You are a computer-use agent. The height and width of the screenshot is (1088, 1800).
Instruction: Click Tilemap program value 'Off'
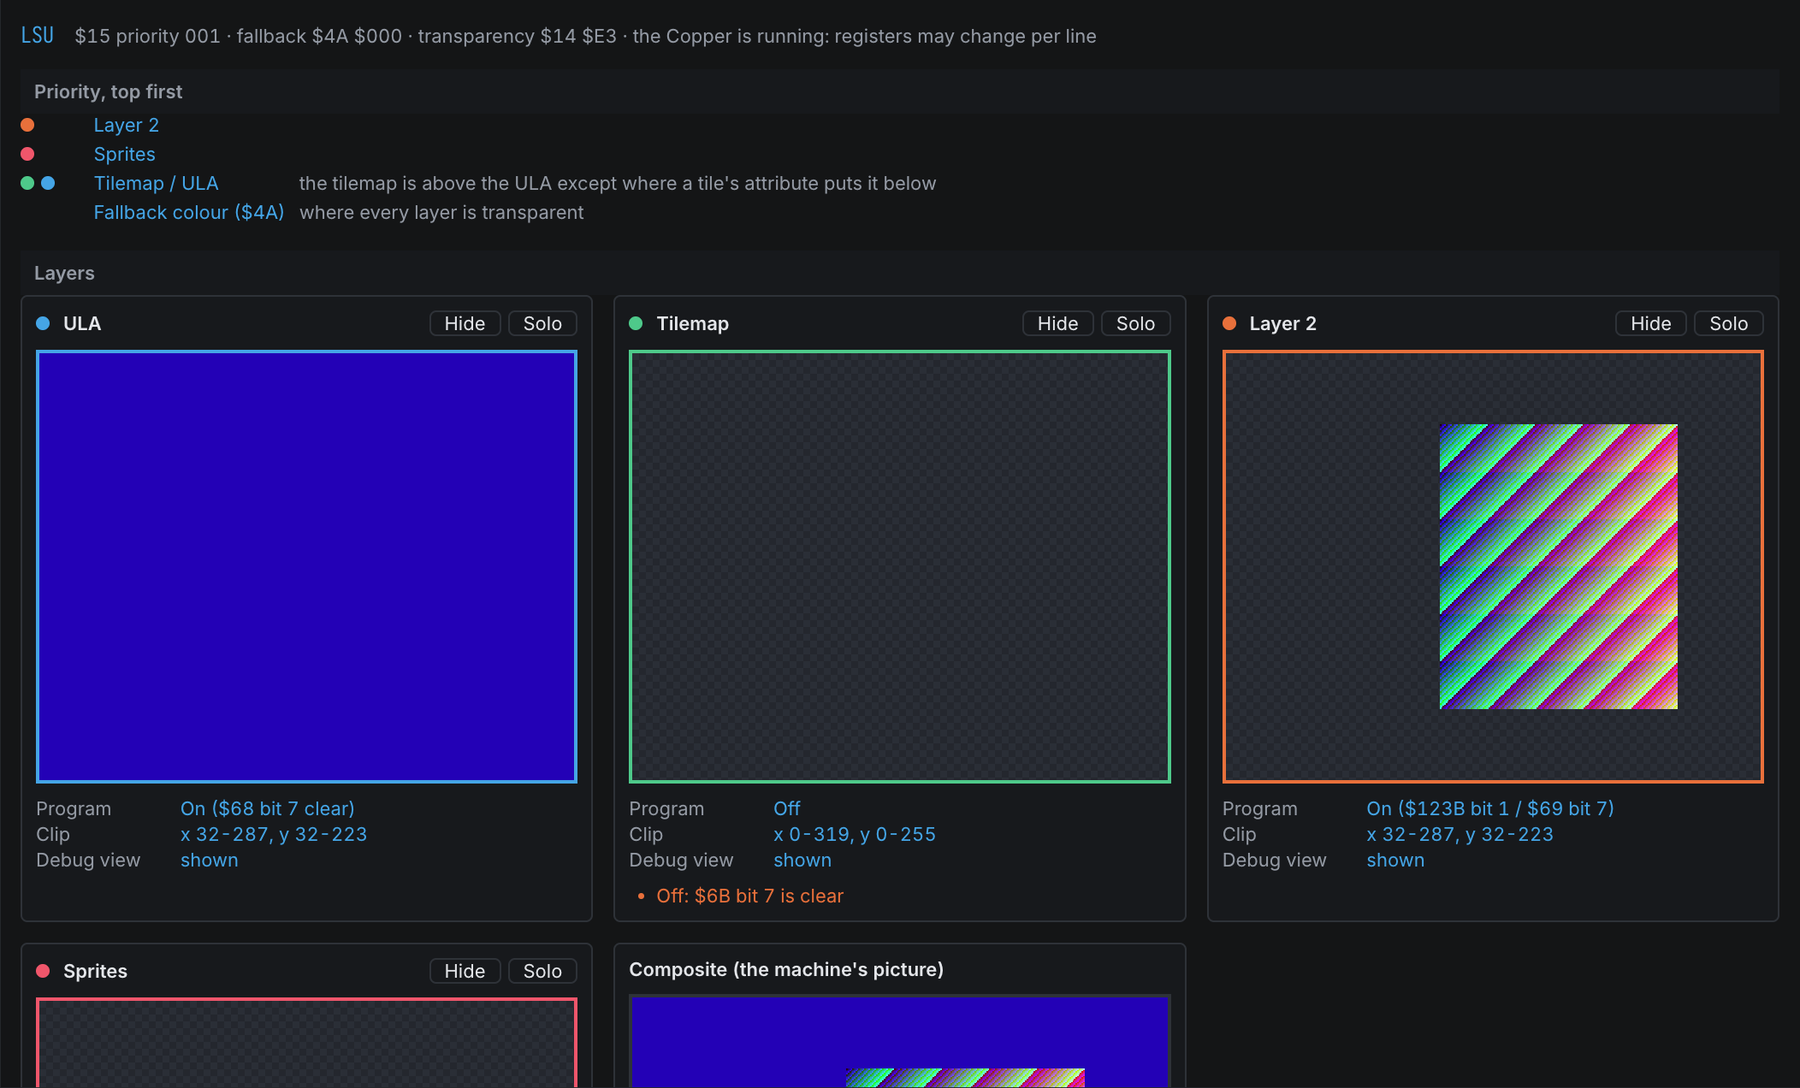(787, 808)
